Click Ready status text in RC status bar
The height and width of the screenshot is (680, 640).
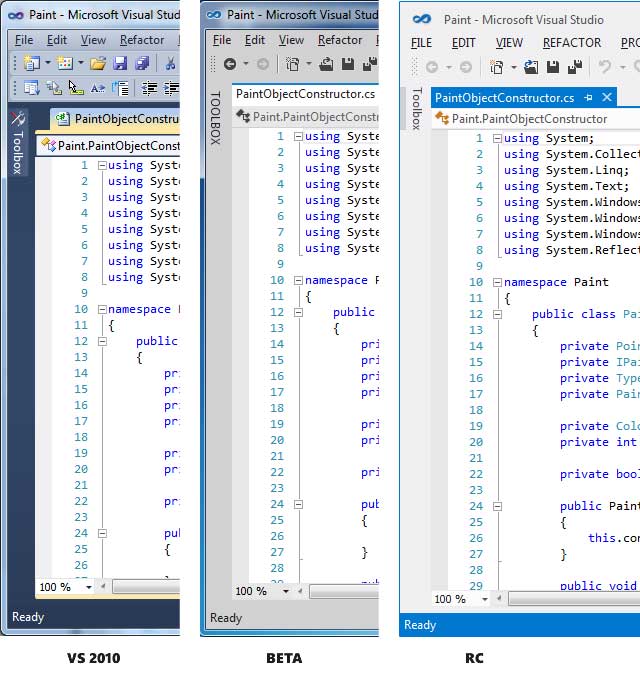[420, 625]
